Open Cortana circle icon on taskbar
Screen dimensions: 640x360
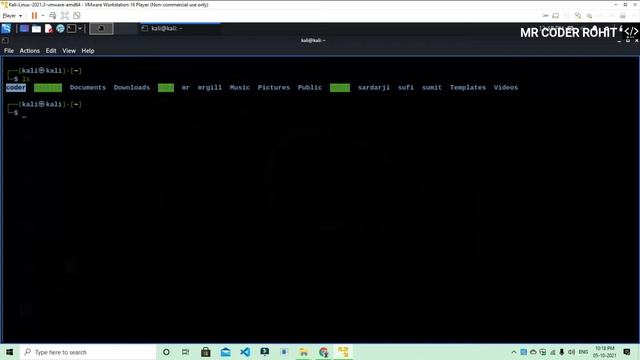[x=166, y=352]
